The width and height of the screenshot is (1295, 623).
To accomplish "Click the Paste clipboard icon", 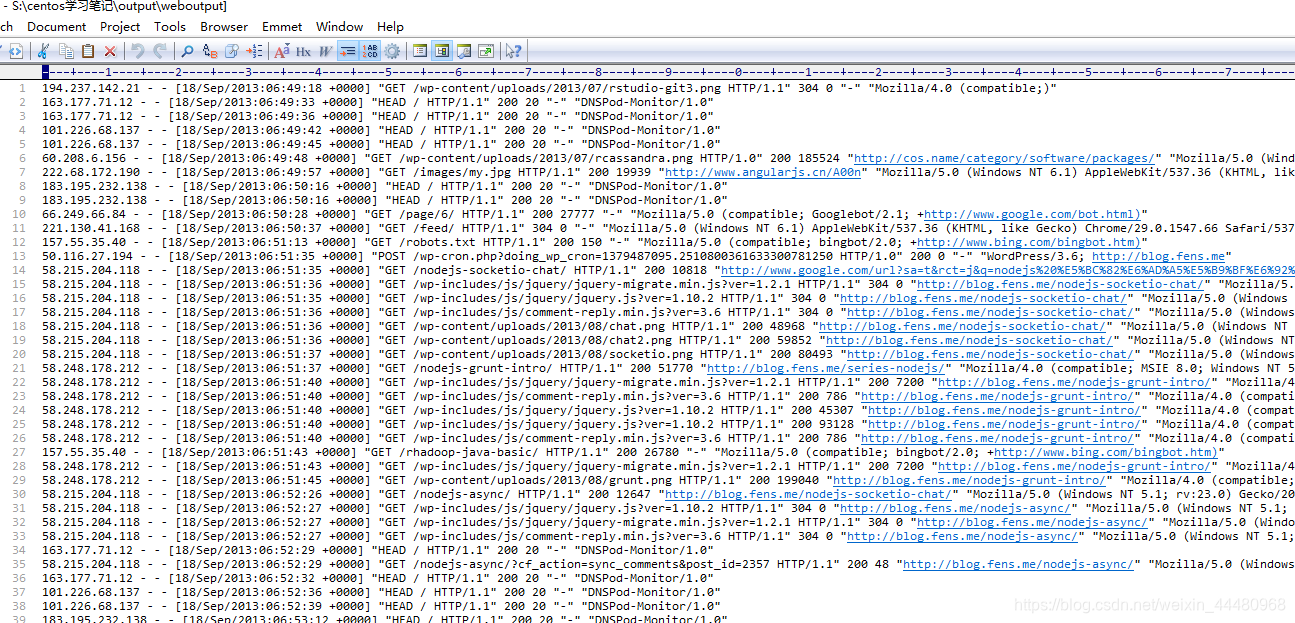I will 88,51.
